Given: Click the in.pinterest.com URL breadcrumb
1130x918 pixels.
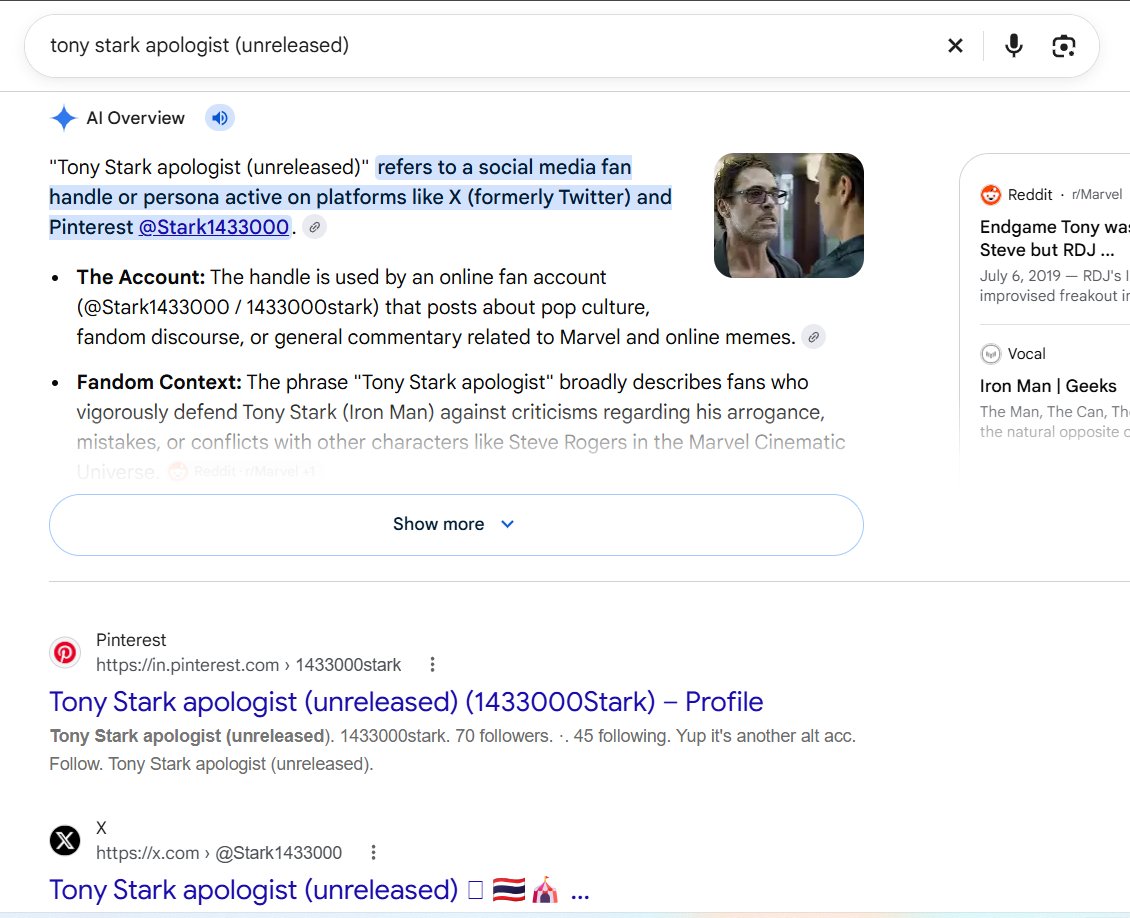Looking at the screenshot, I should [249, 665].
